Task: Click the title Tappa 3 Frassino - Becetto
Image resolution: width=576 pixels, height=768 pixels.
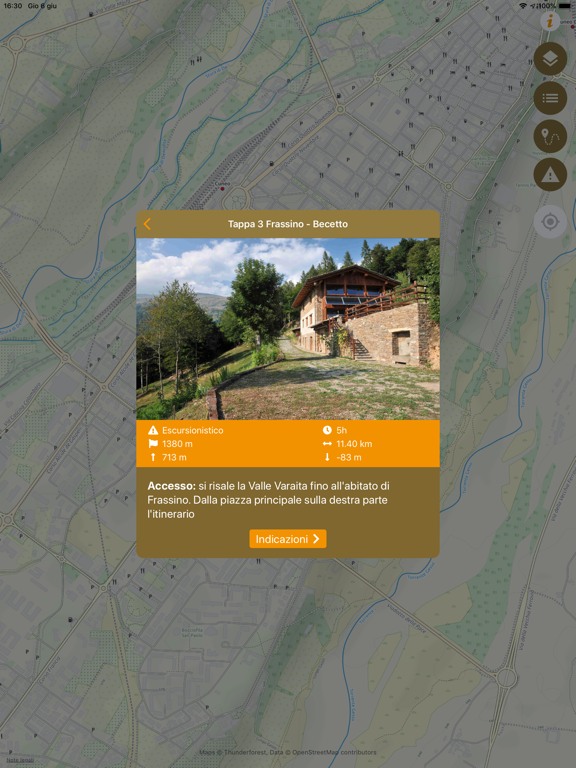Action: [x=288, y=224]
